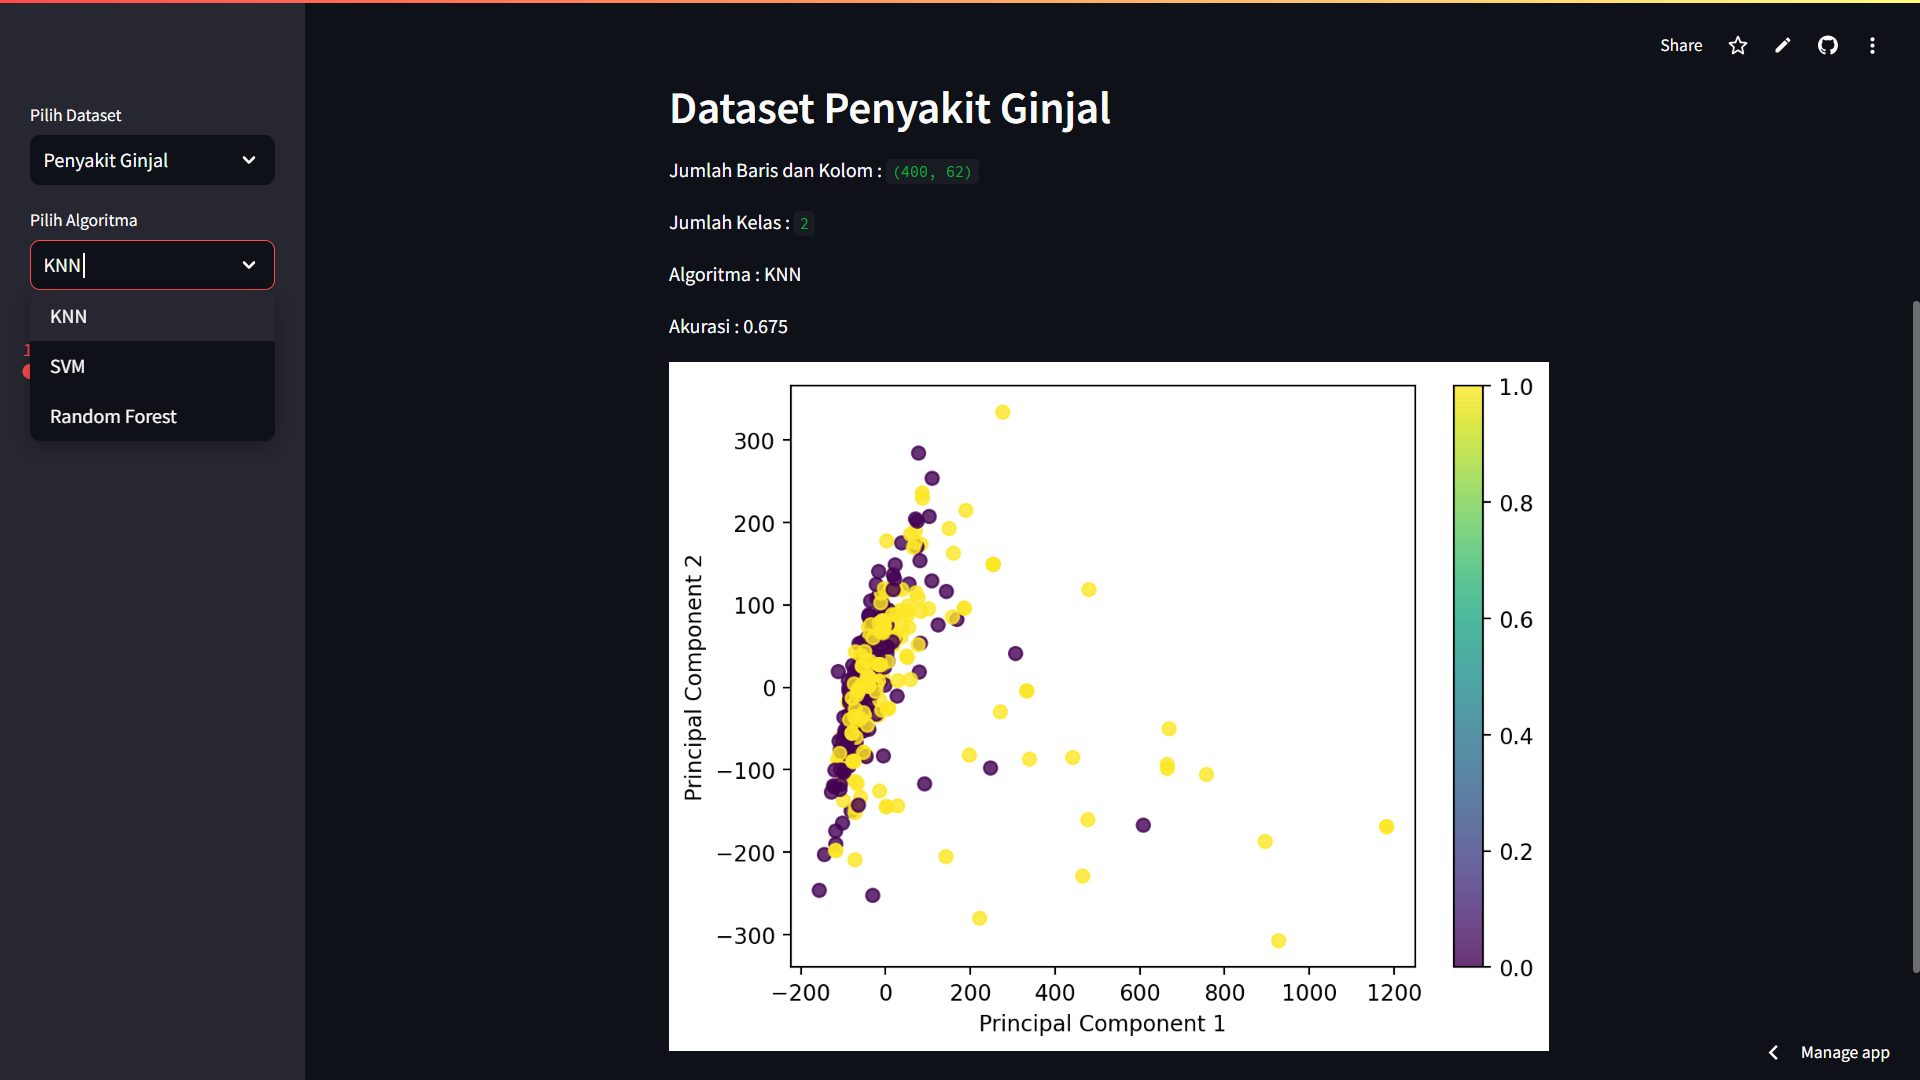Select SVM from the algorithm list
The image size is (1920, 1080).
[152, 366]
